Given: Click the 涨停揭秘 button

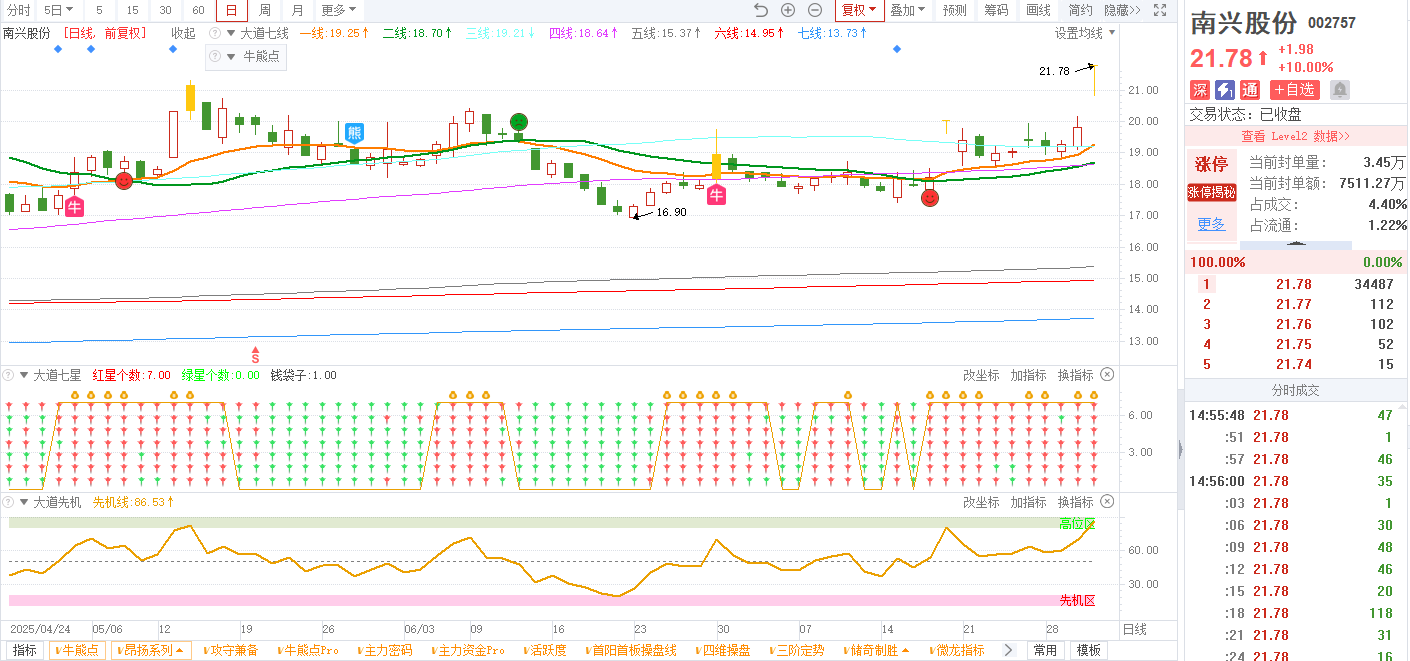Looking at the screenshot, I should pos(1211,193).
